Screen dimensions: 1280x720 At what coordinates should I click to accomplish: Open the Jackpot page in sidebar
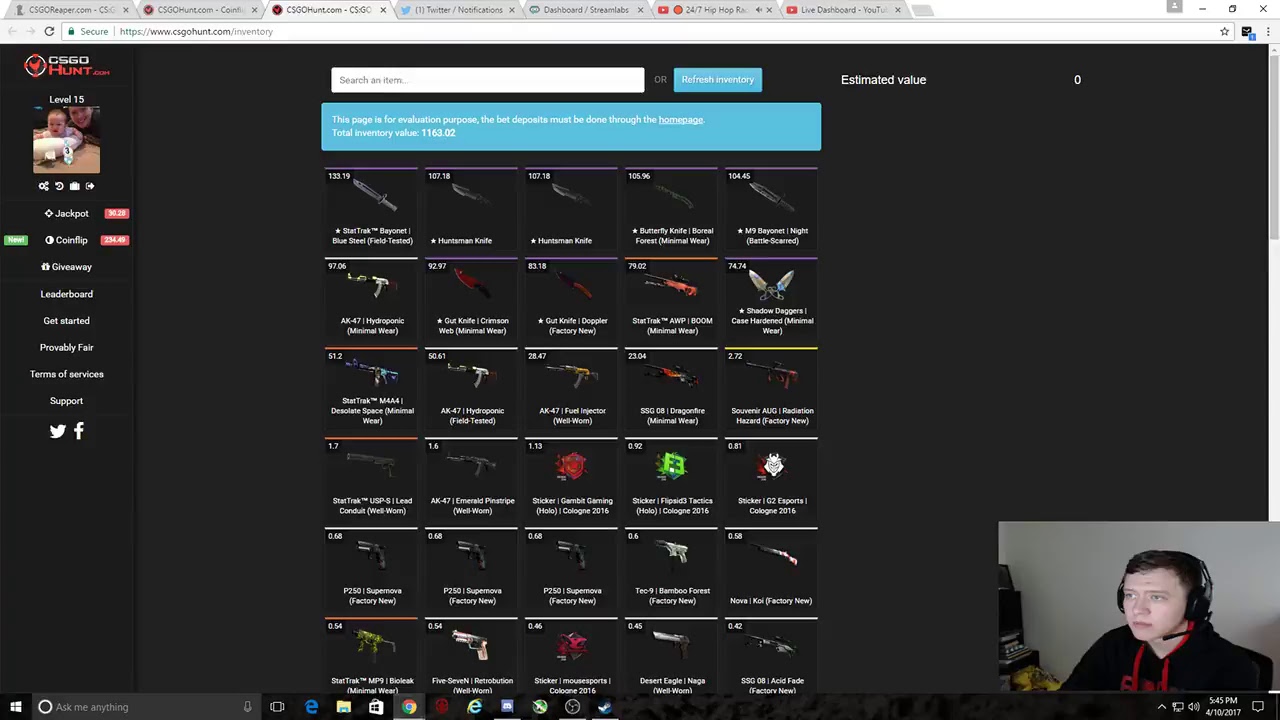(x=66, y=213)
